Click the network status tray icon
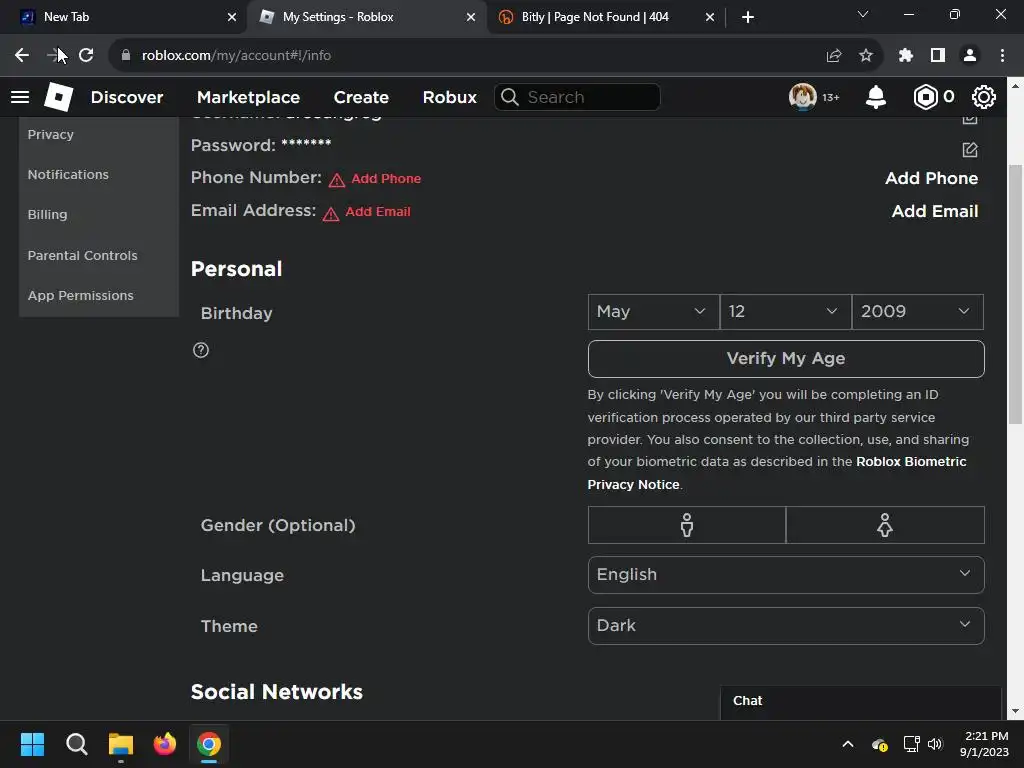This screenshot has width=1024, height=768. pyautogui.click(x=911, y=744)
